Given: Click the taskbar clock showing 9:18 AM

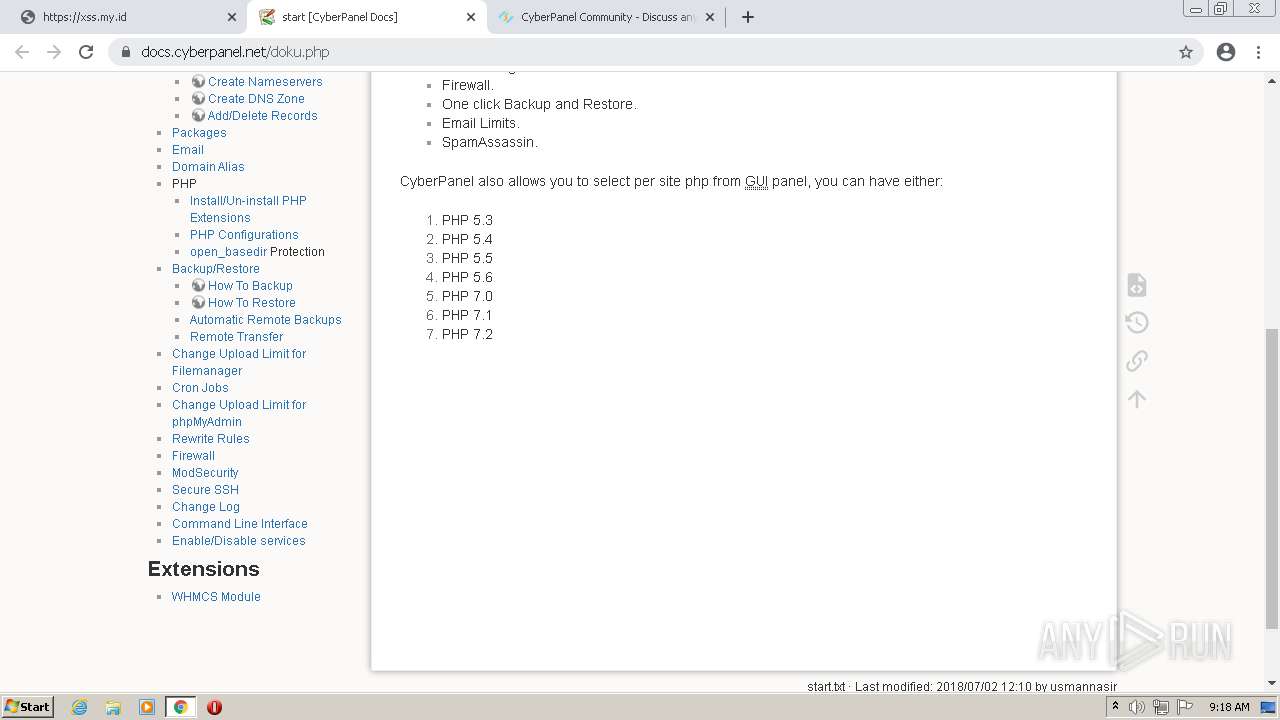Looking at the screenshot, I should (x=1229, y=707).
